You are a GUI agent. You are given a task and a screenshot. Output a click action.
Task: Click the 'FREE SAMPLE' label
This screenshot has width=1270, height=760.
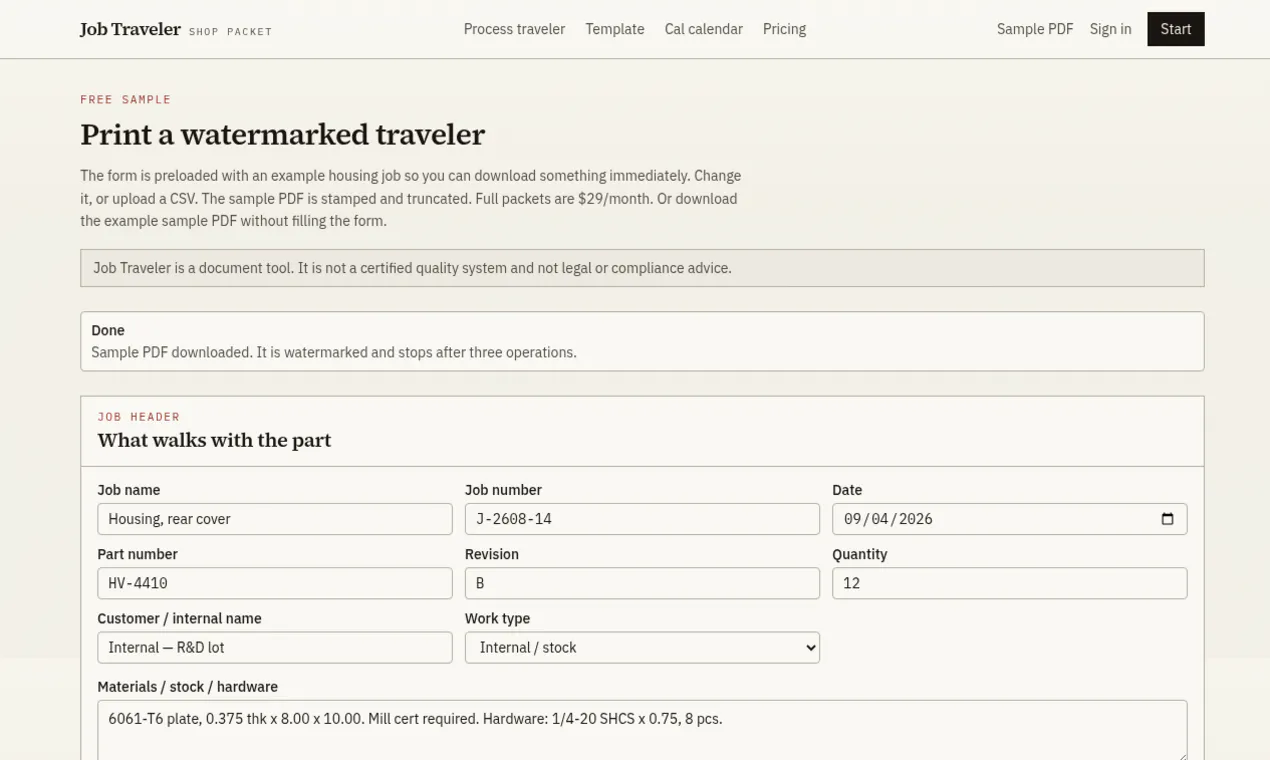click(x=126, y=99)
